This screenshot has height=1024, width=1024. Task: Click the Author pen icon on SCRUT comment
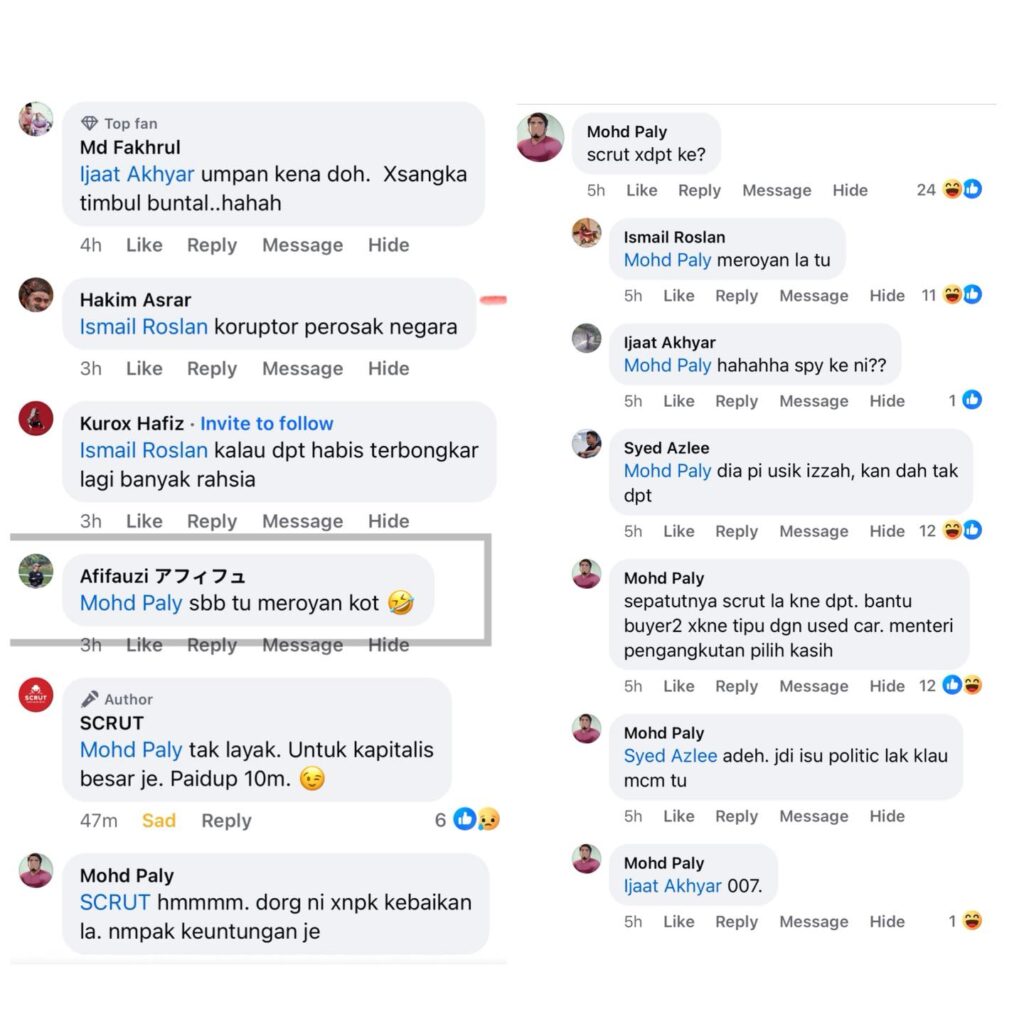click(89, 699)
